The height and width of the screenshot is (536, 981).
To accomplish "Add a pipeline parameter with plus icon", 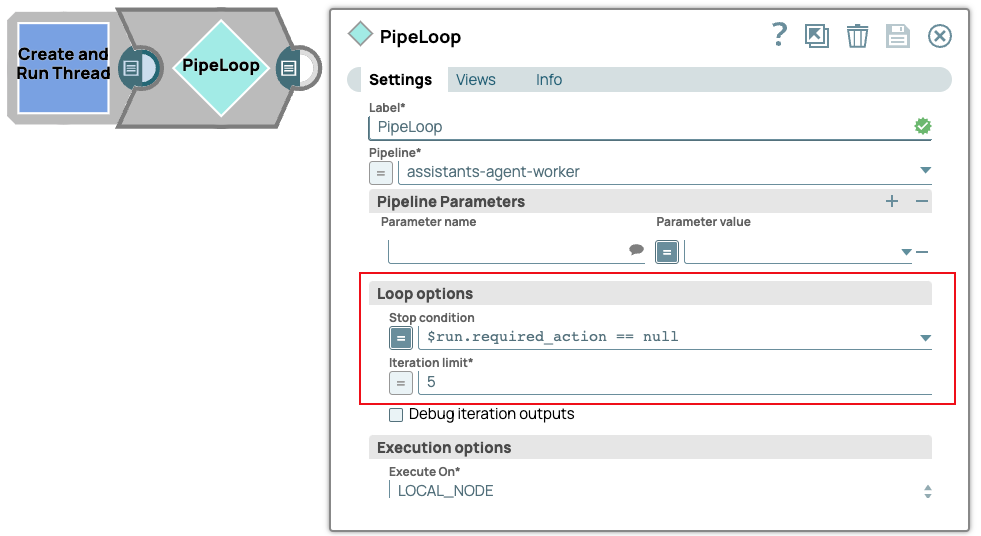I will tap(892, 201).
